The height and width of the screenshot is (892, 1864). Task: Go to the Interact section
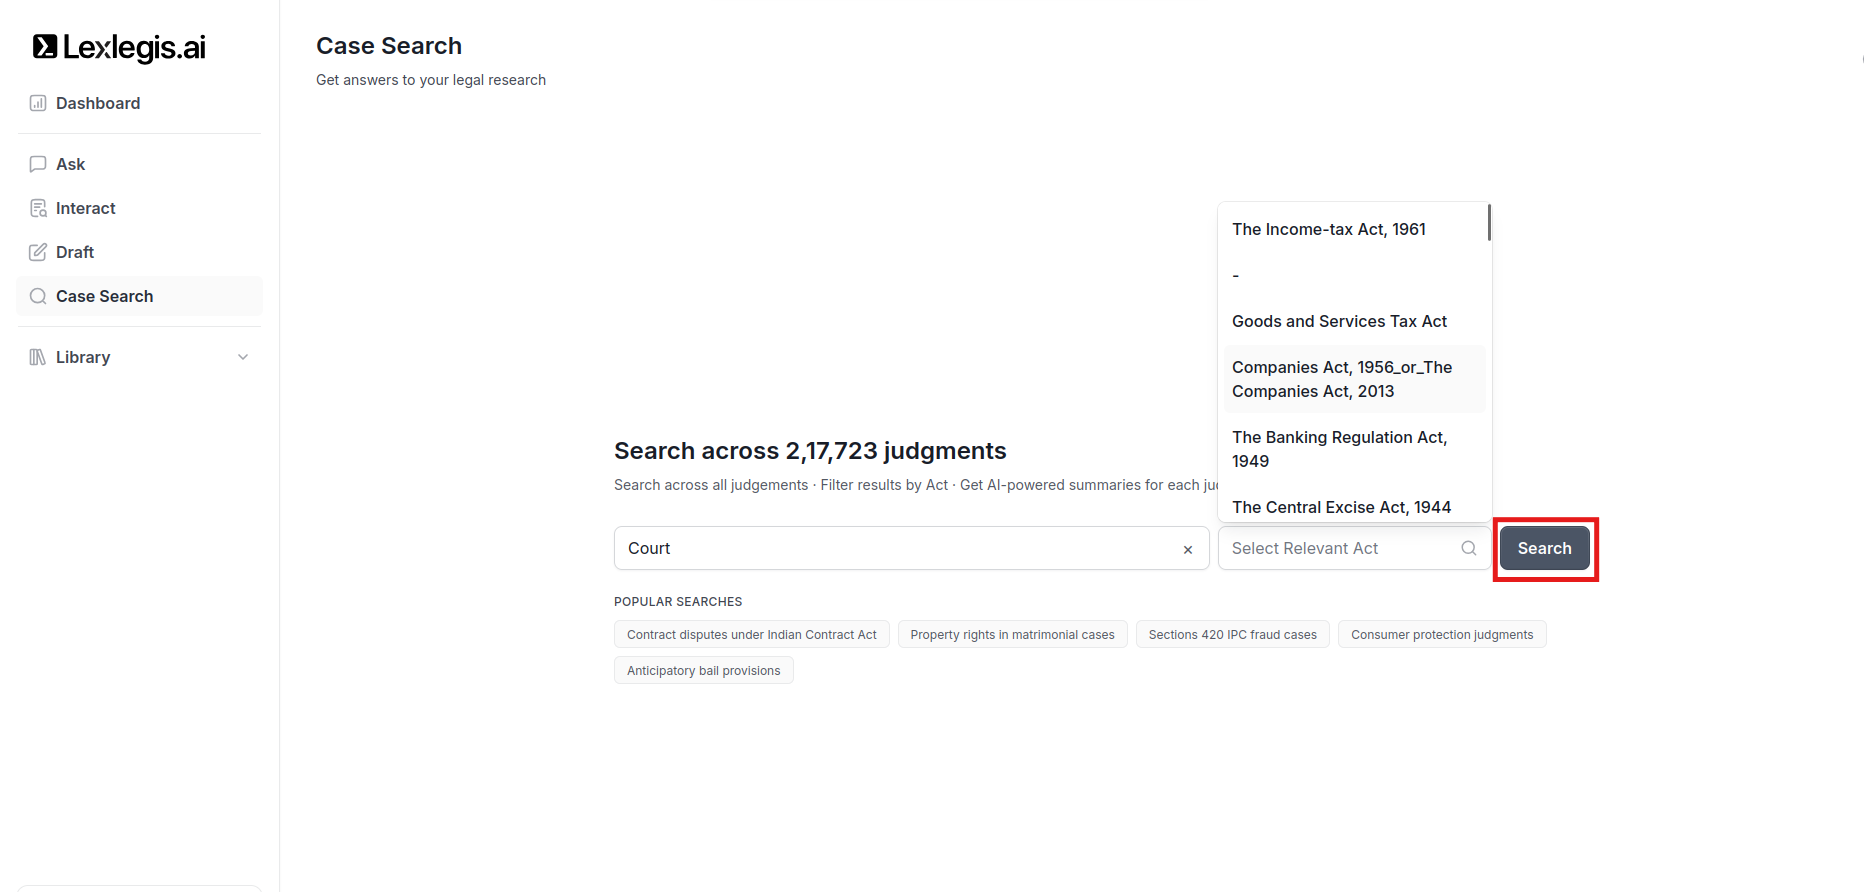tap(86, 208)
